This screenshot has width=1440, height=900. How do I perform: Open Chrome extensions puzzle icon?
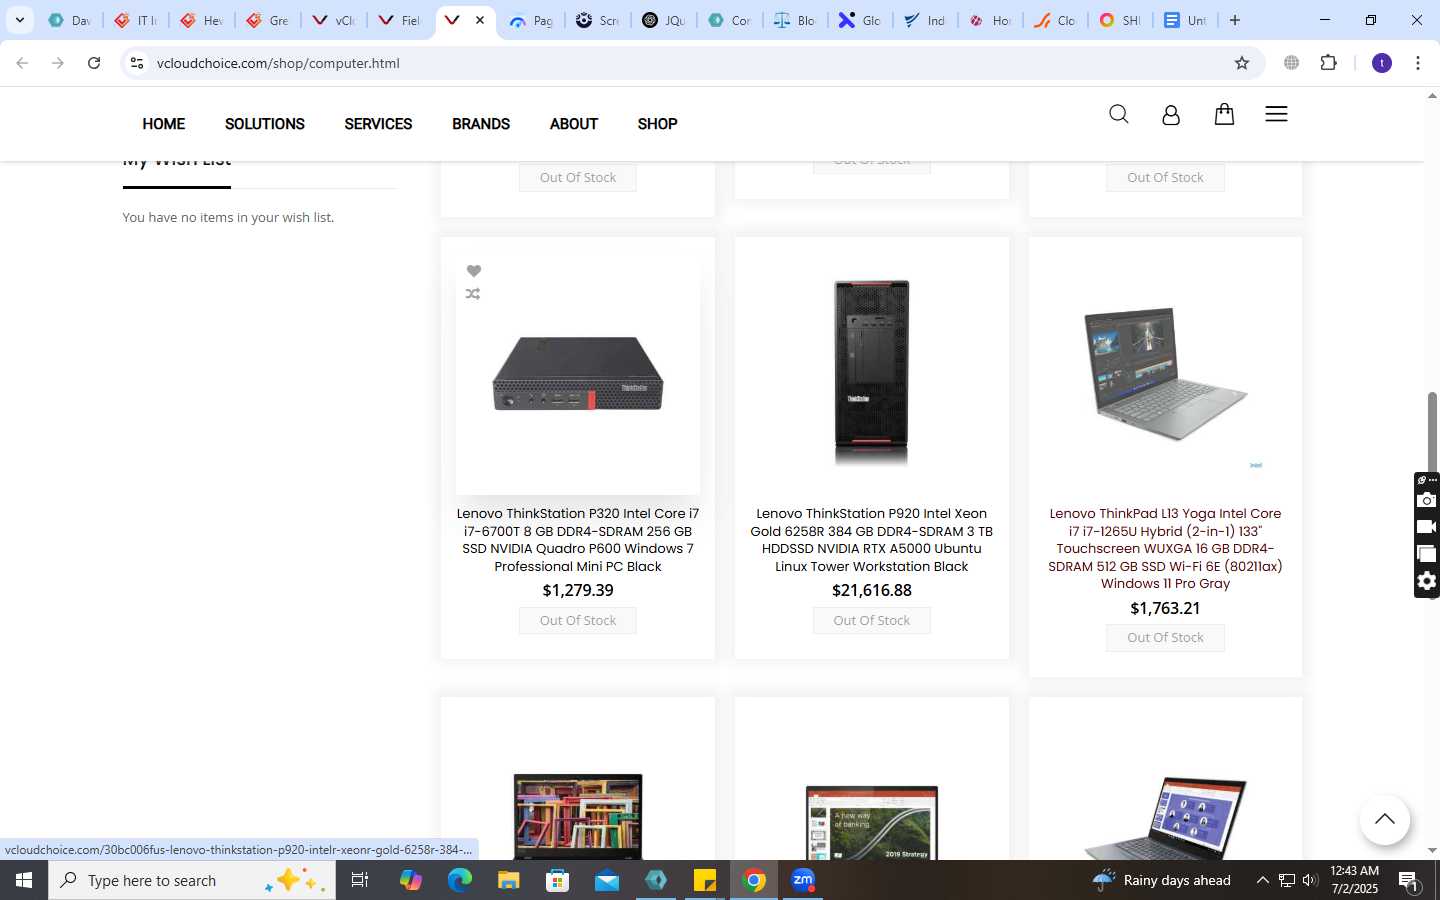1328,63
